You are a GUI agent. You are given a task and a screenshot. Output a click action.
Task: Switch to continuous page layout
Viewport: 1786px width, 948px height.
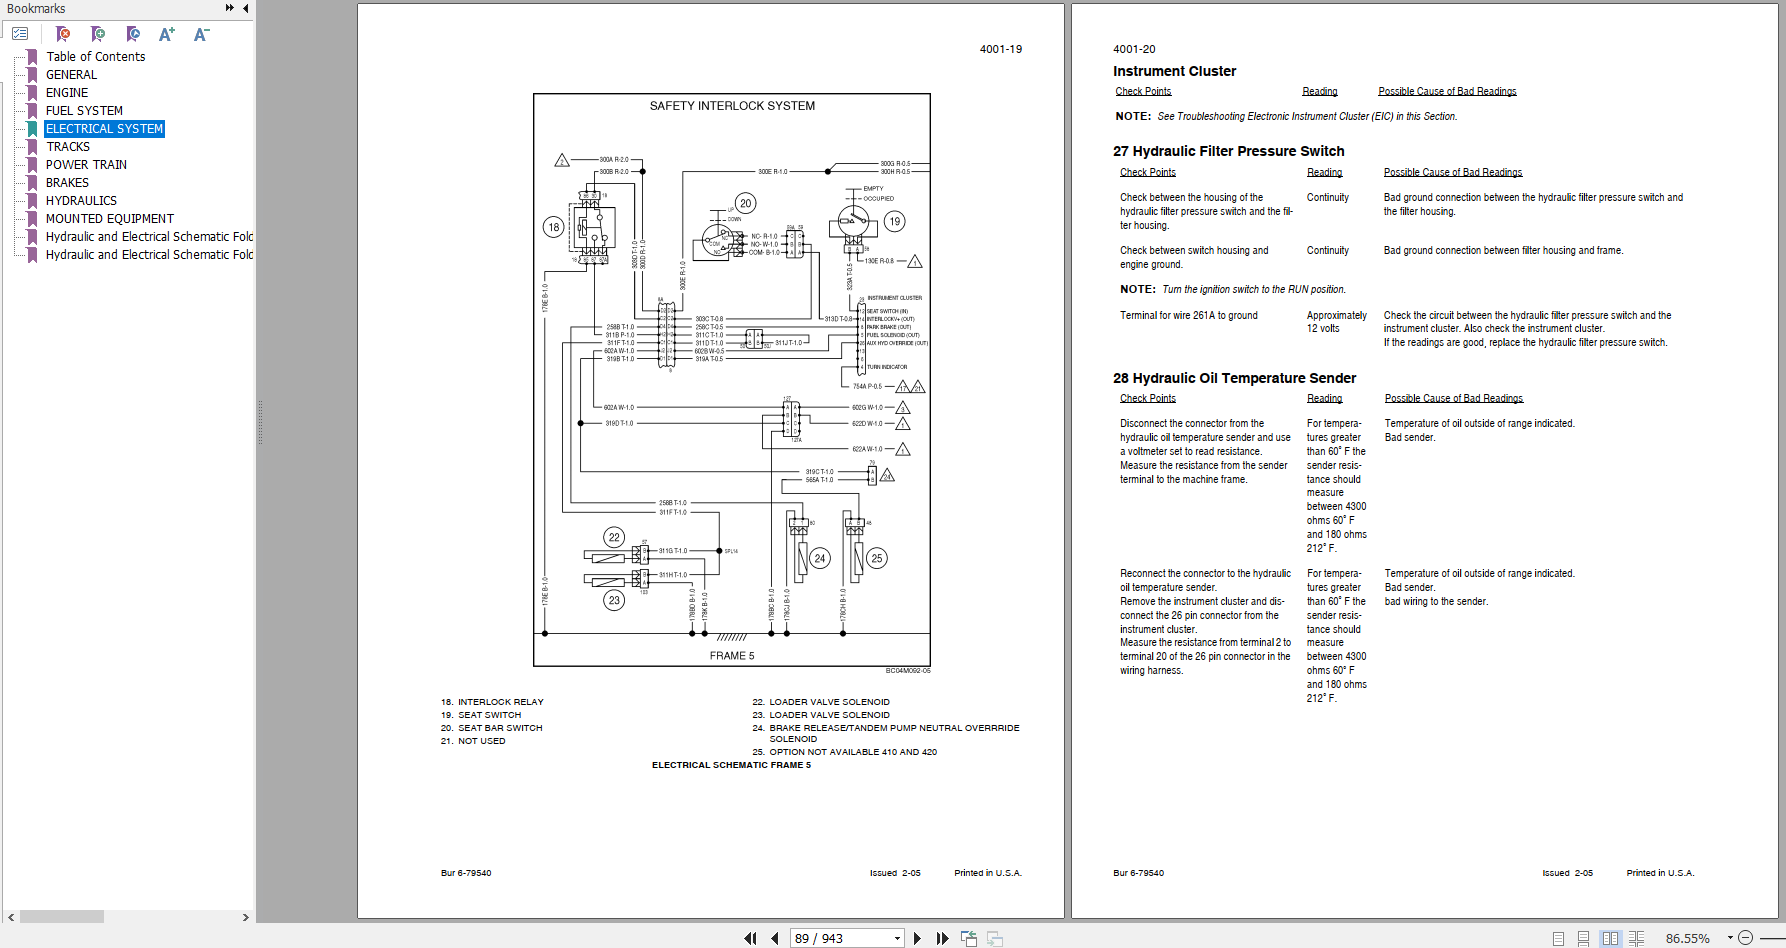tap(1583, 938)
